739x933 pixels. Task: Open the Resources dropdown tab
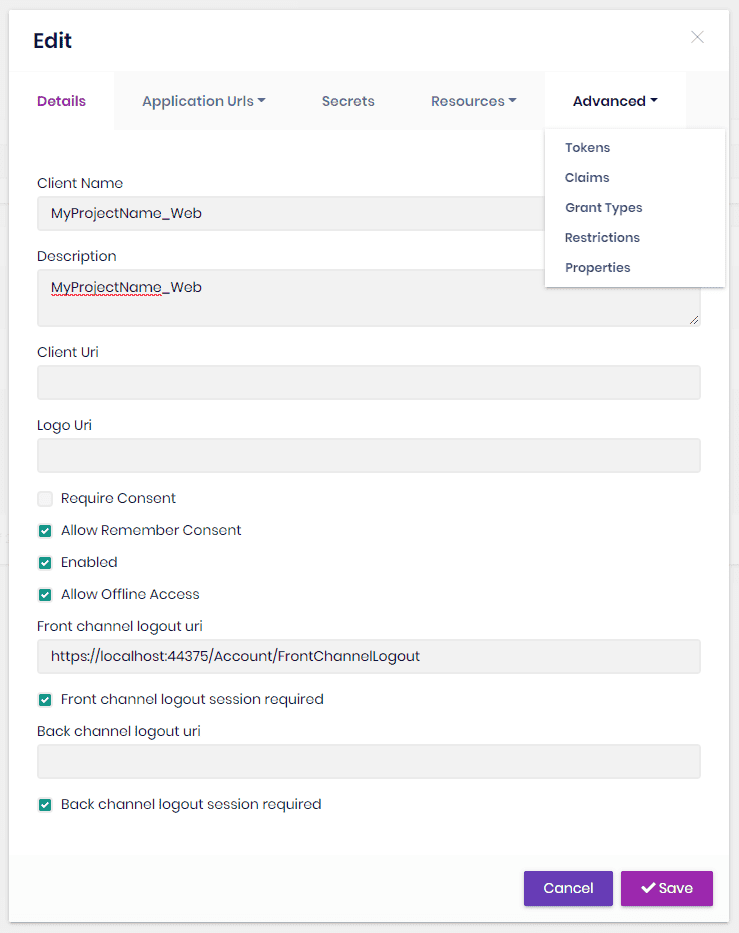(x=473, y=101)
